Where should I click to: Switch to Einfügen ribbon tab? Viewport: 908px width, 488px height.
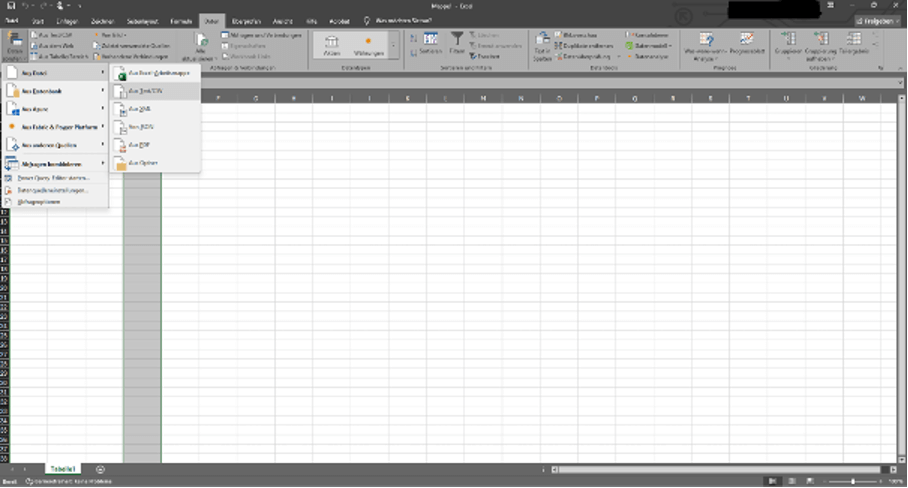point(67,21)
